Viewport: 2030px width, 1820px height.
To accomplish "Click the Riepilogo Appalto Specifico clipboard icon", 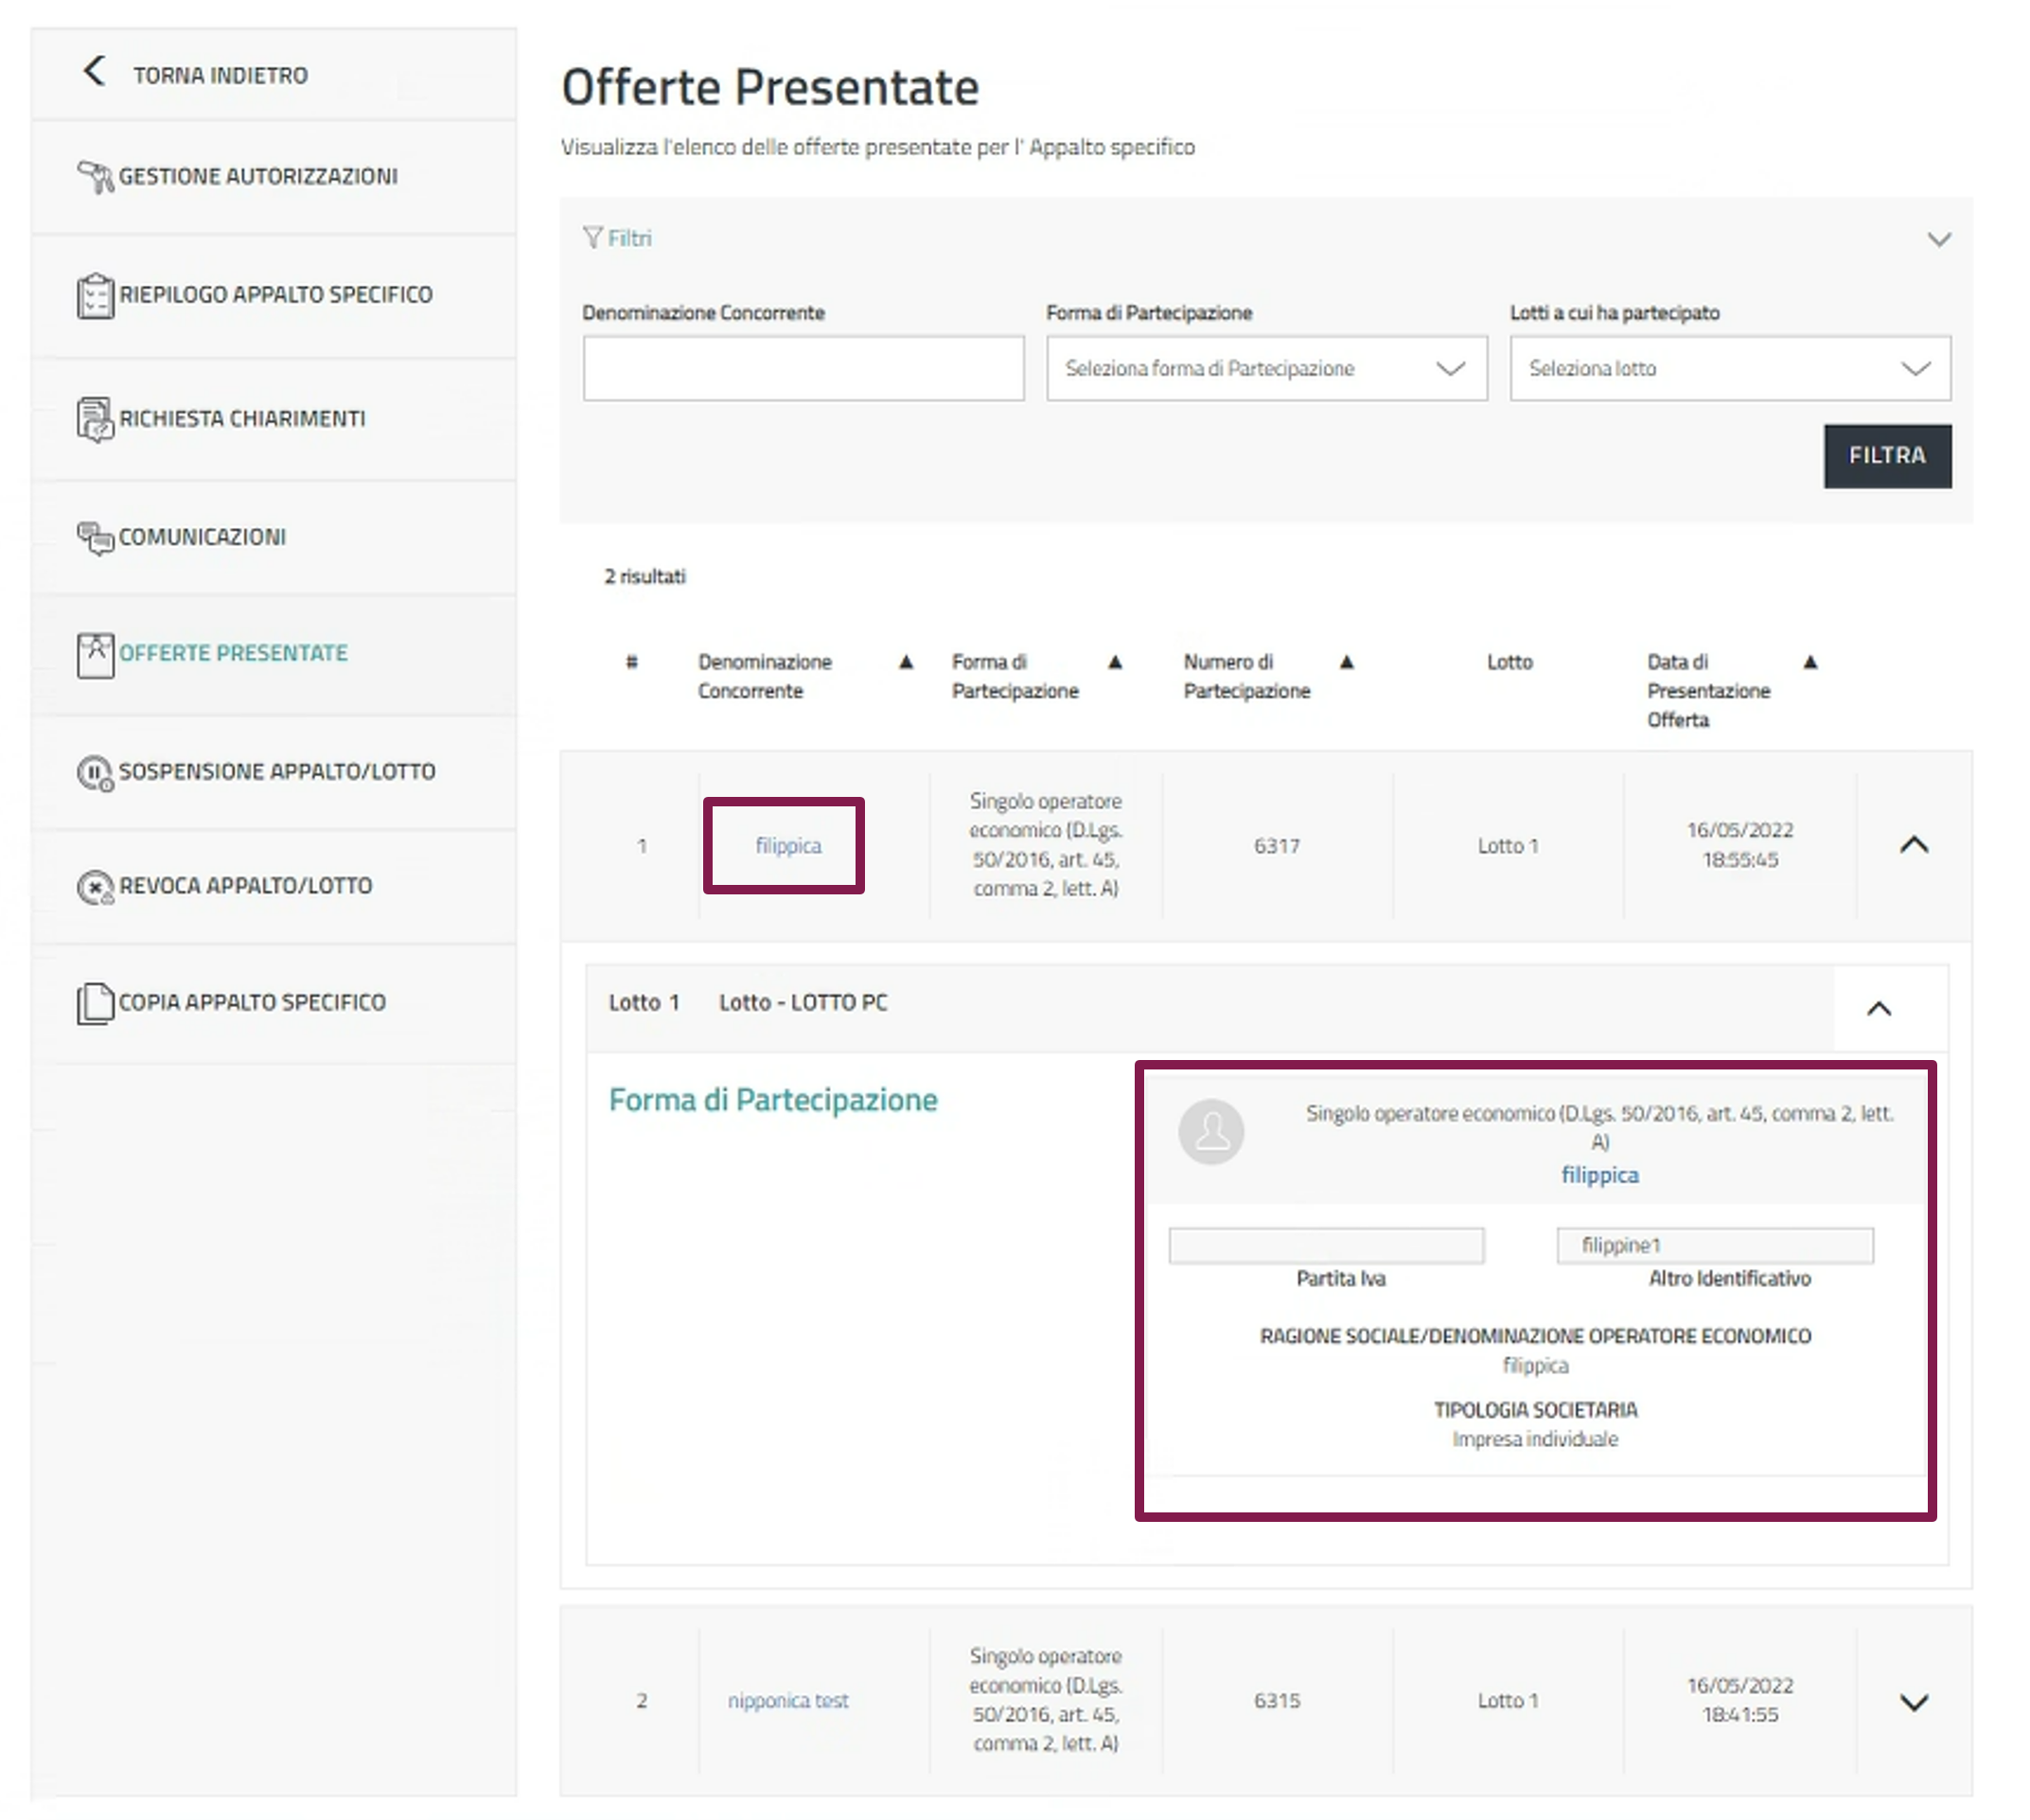I will tap(95, 295).
